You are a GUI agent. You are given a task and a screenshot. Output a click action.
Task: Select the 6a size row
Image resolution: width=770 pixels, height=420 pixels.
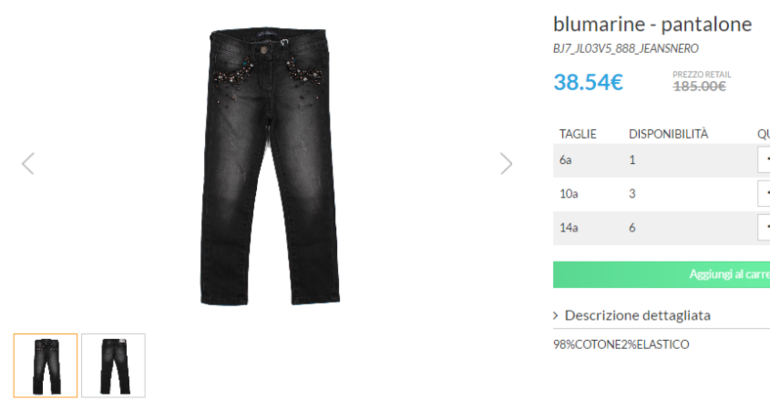click(x=661, y=160)
